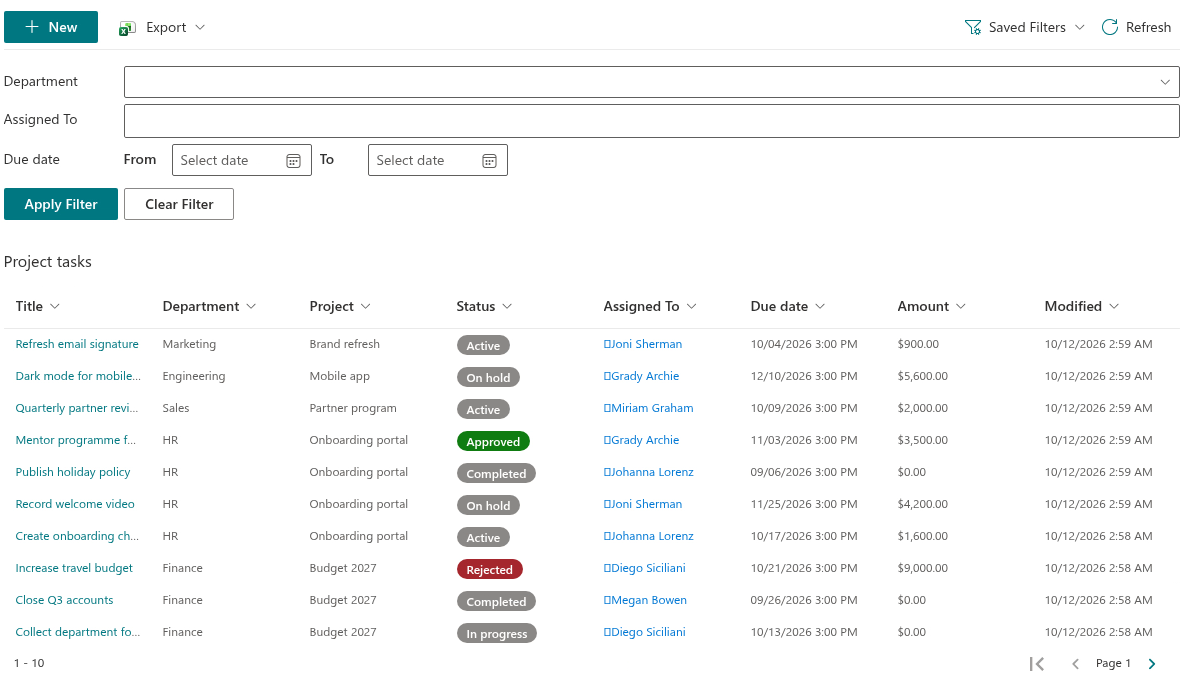1195x685 pixels.
Task: Click the Mobile app project cell
Action: [340, 376]
